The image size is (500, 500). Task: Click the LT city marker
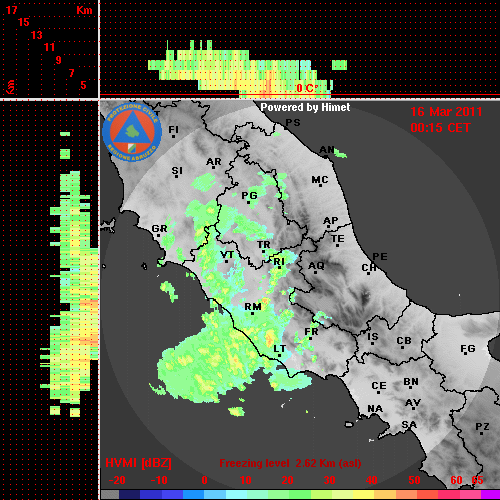[x=279, y=350]
